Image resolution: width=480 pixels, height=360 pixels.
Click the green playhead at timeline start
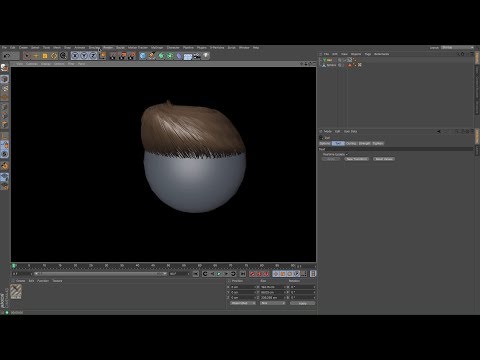14,266
